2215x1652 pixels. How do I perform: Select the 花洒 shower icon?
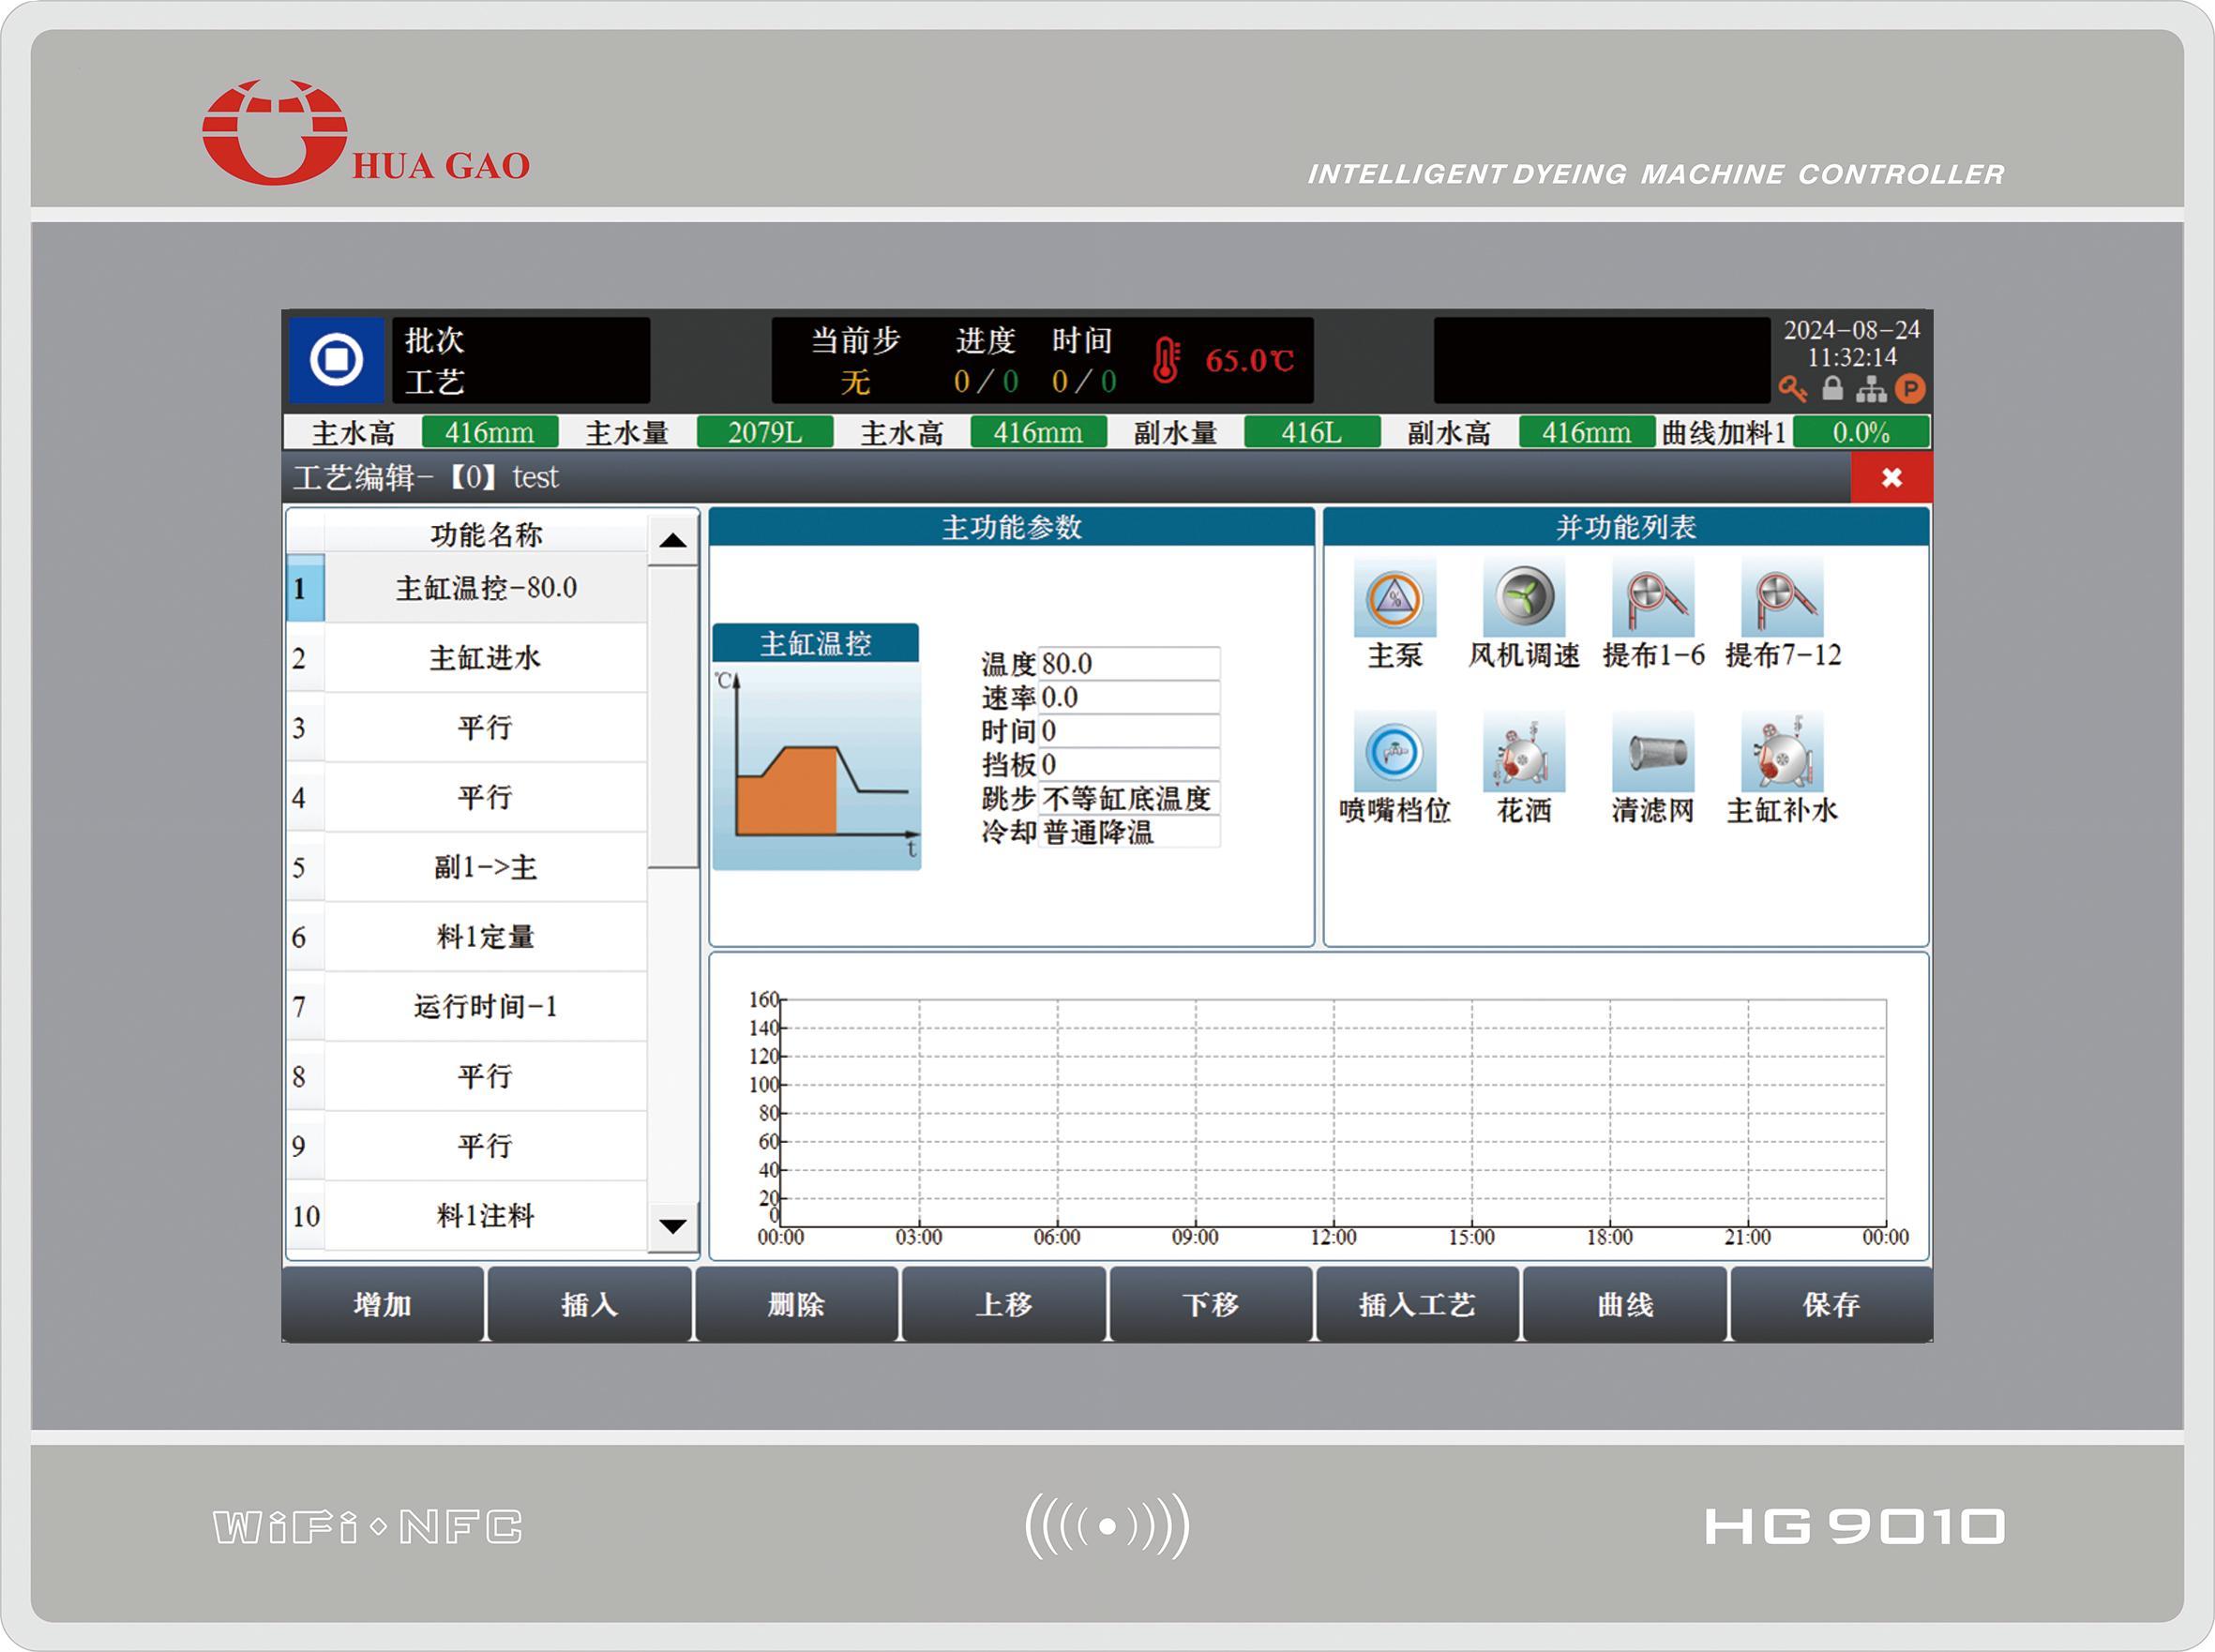(1523, 752)
